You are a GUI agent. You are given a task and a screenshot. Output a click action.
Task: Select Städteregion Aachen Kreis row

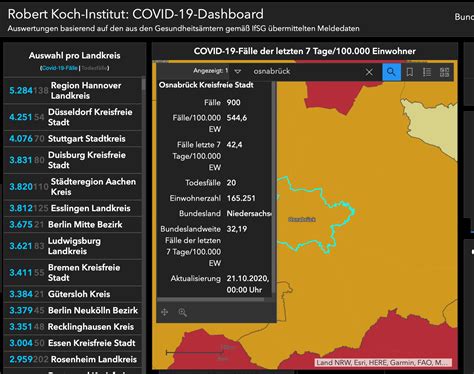point(73,187)
